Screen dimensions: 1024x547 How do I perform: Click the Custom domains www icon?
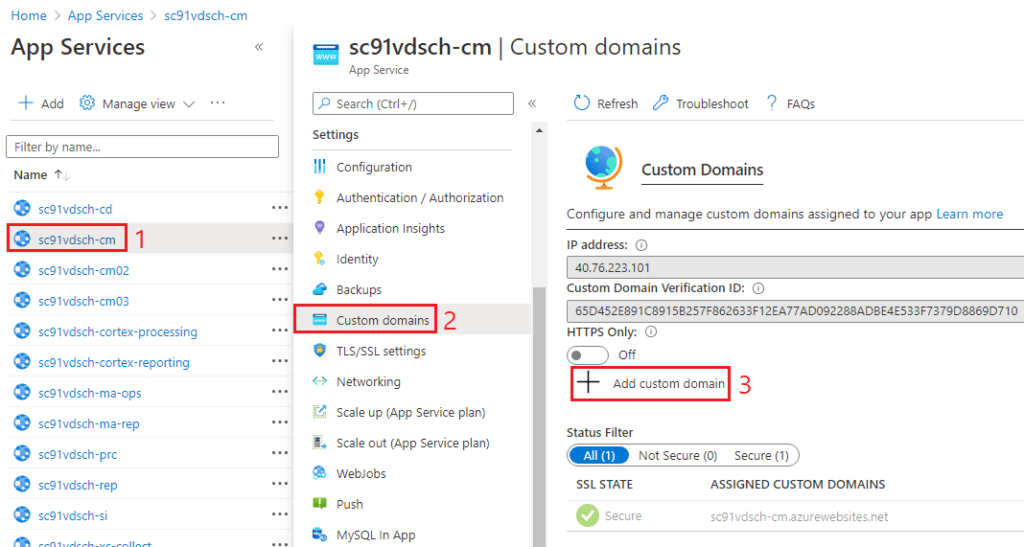[x=319, y=320]
